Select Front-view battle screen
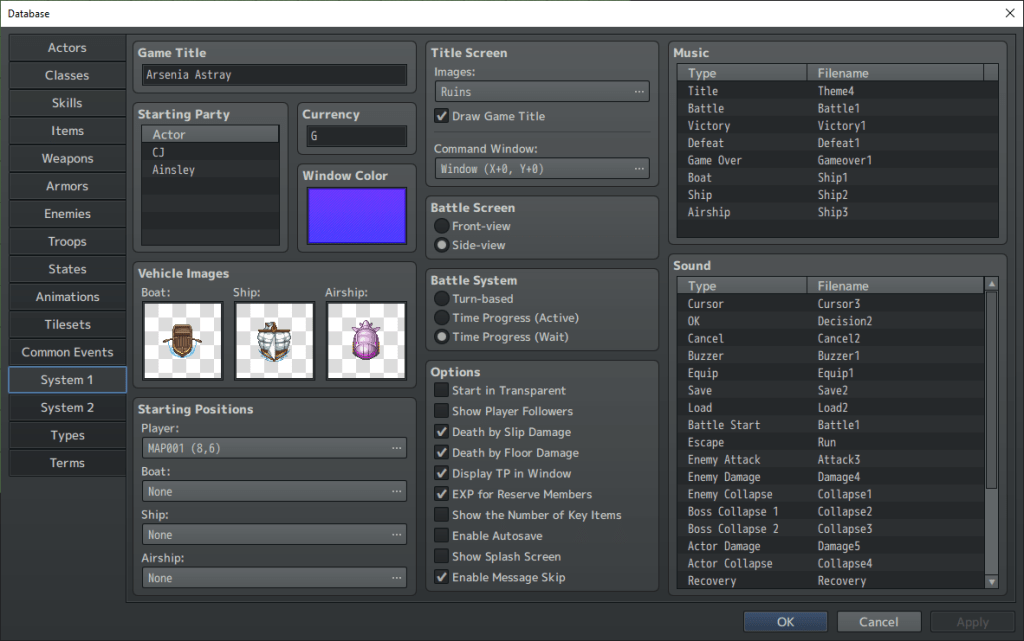This screenshot has height=641, width=1024. [x=441, y=227]
